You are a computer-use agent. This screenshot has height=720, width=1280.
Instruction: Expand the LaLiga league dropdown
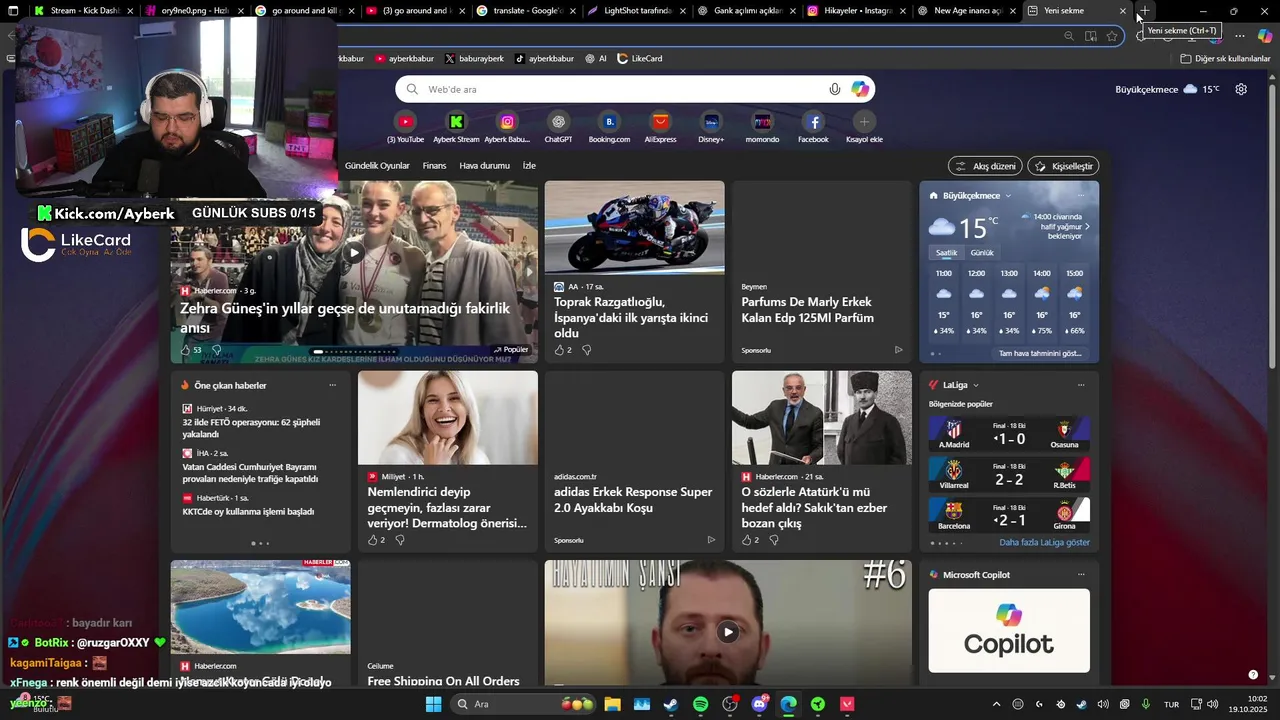click(975, 385)
